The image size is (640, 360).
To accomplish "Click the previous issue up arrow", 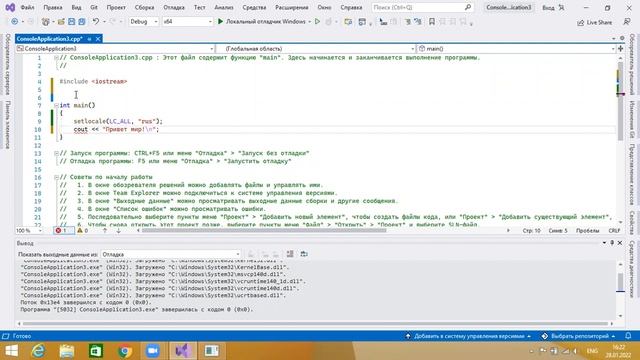I will click(x=105, y=231).
